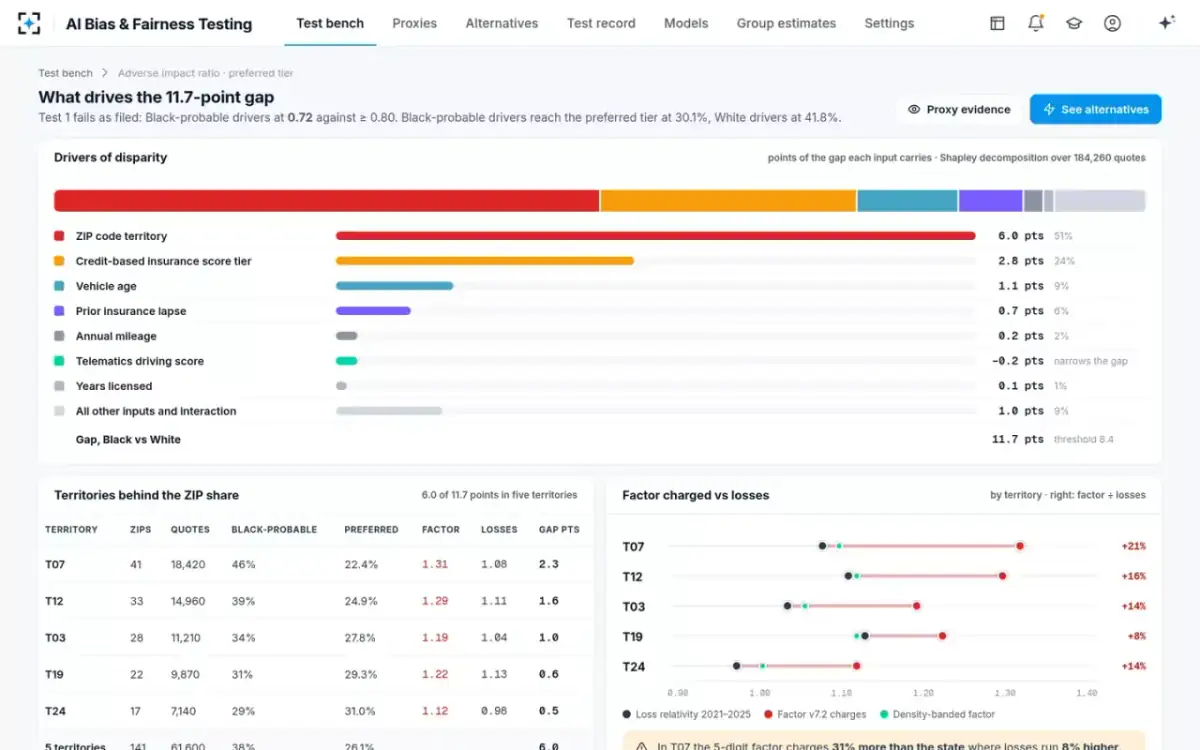Sort by FACTOR column header
The width and height of the screenshot is (1200, 750).
(441, 529)
